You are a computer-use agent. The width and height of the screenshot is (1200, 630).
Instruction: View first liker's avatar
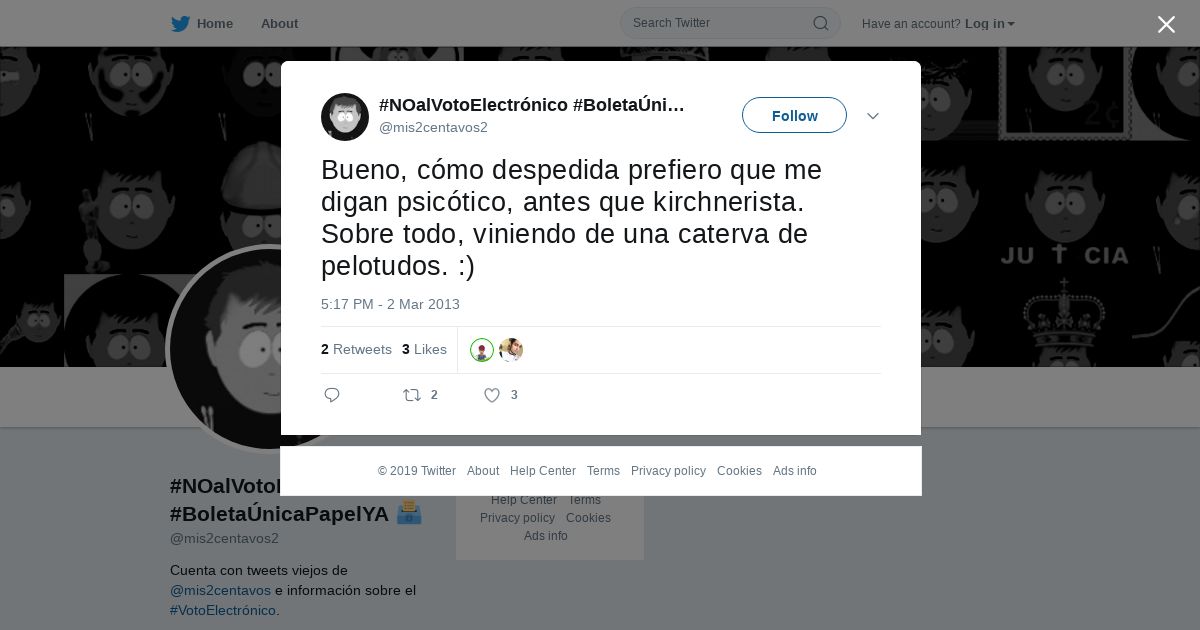[482, 350]
